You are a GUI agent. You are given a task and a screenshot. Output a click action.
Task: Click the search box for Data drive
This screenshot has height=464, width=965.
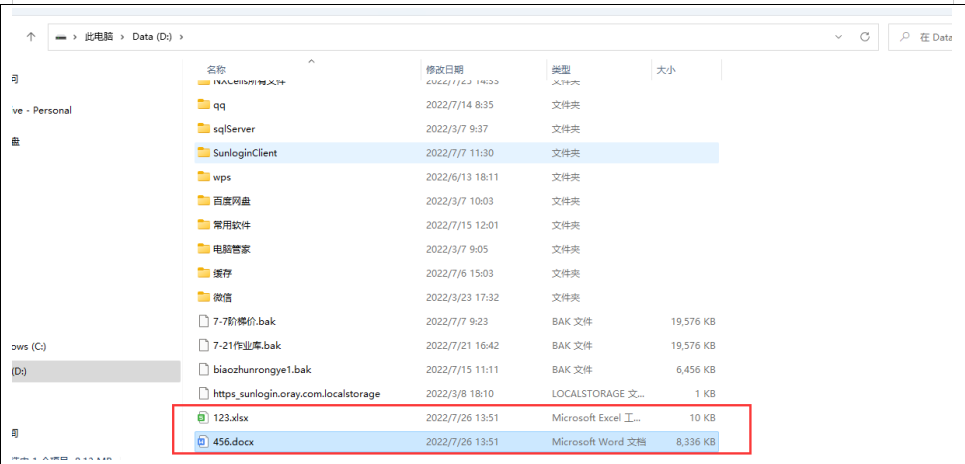(932, 37)
